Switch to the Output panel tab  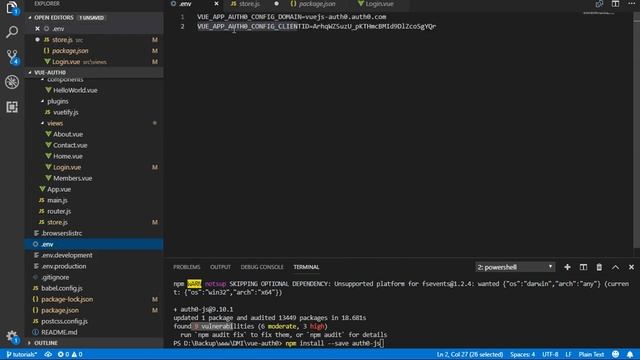click(220, 267)
